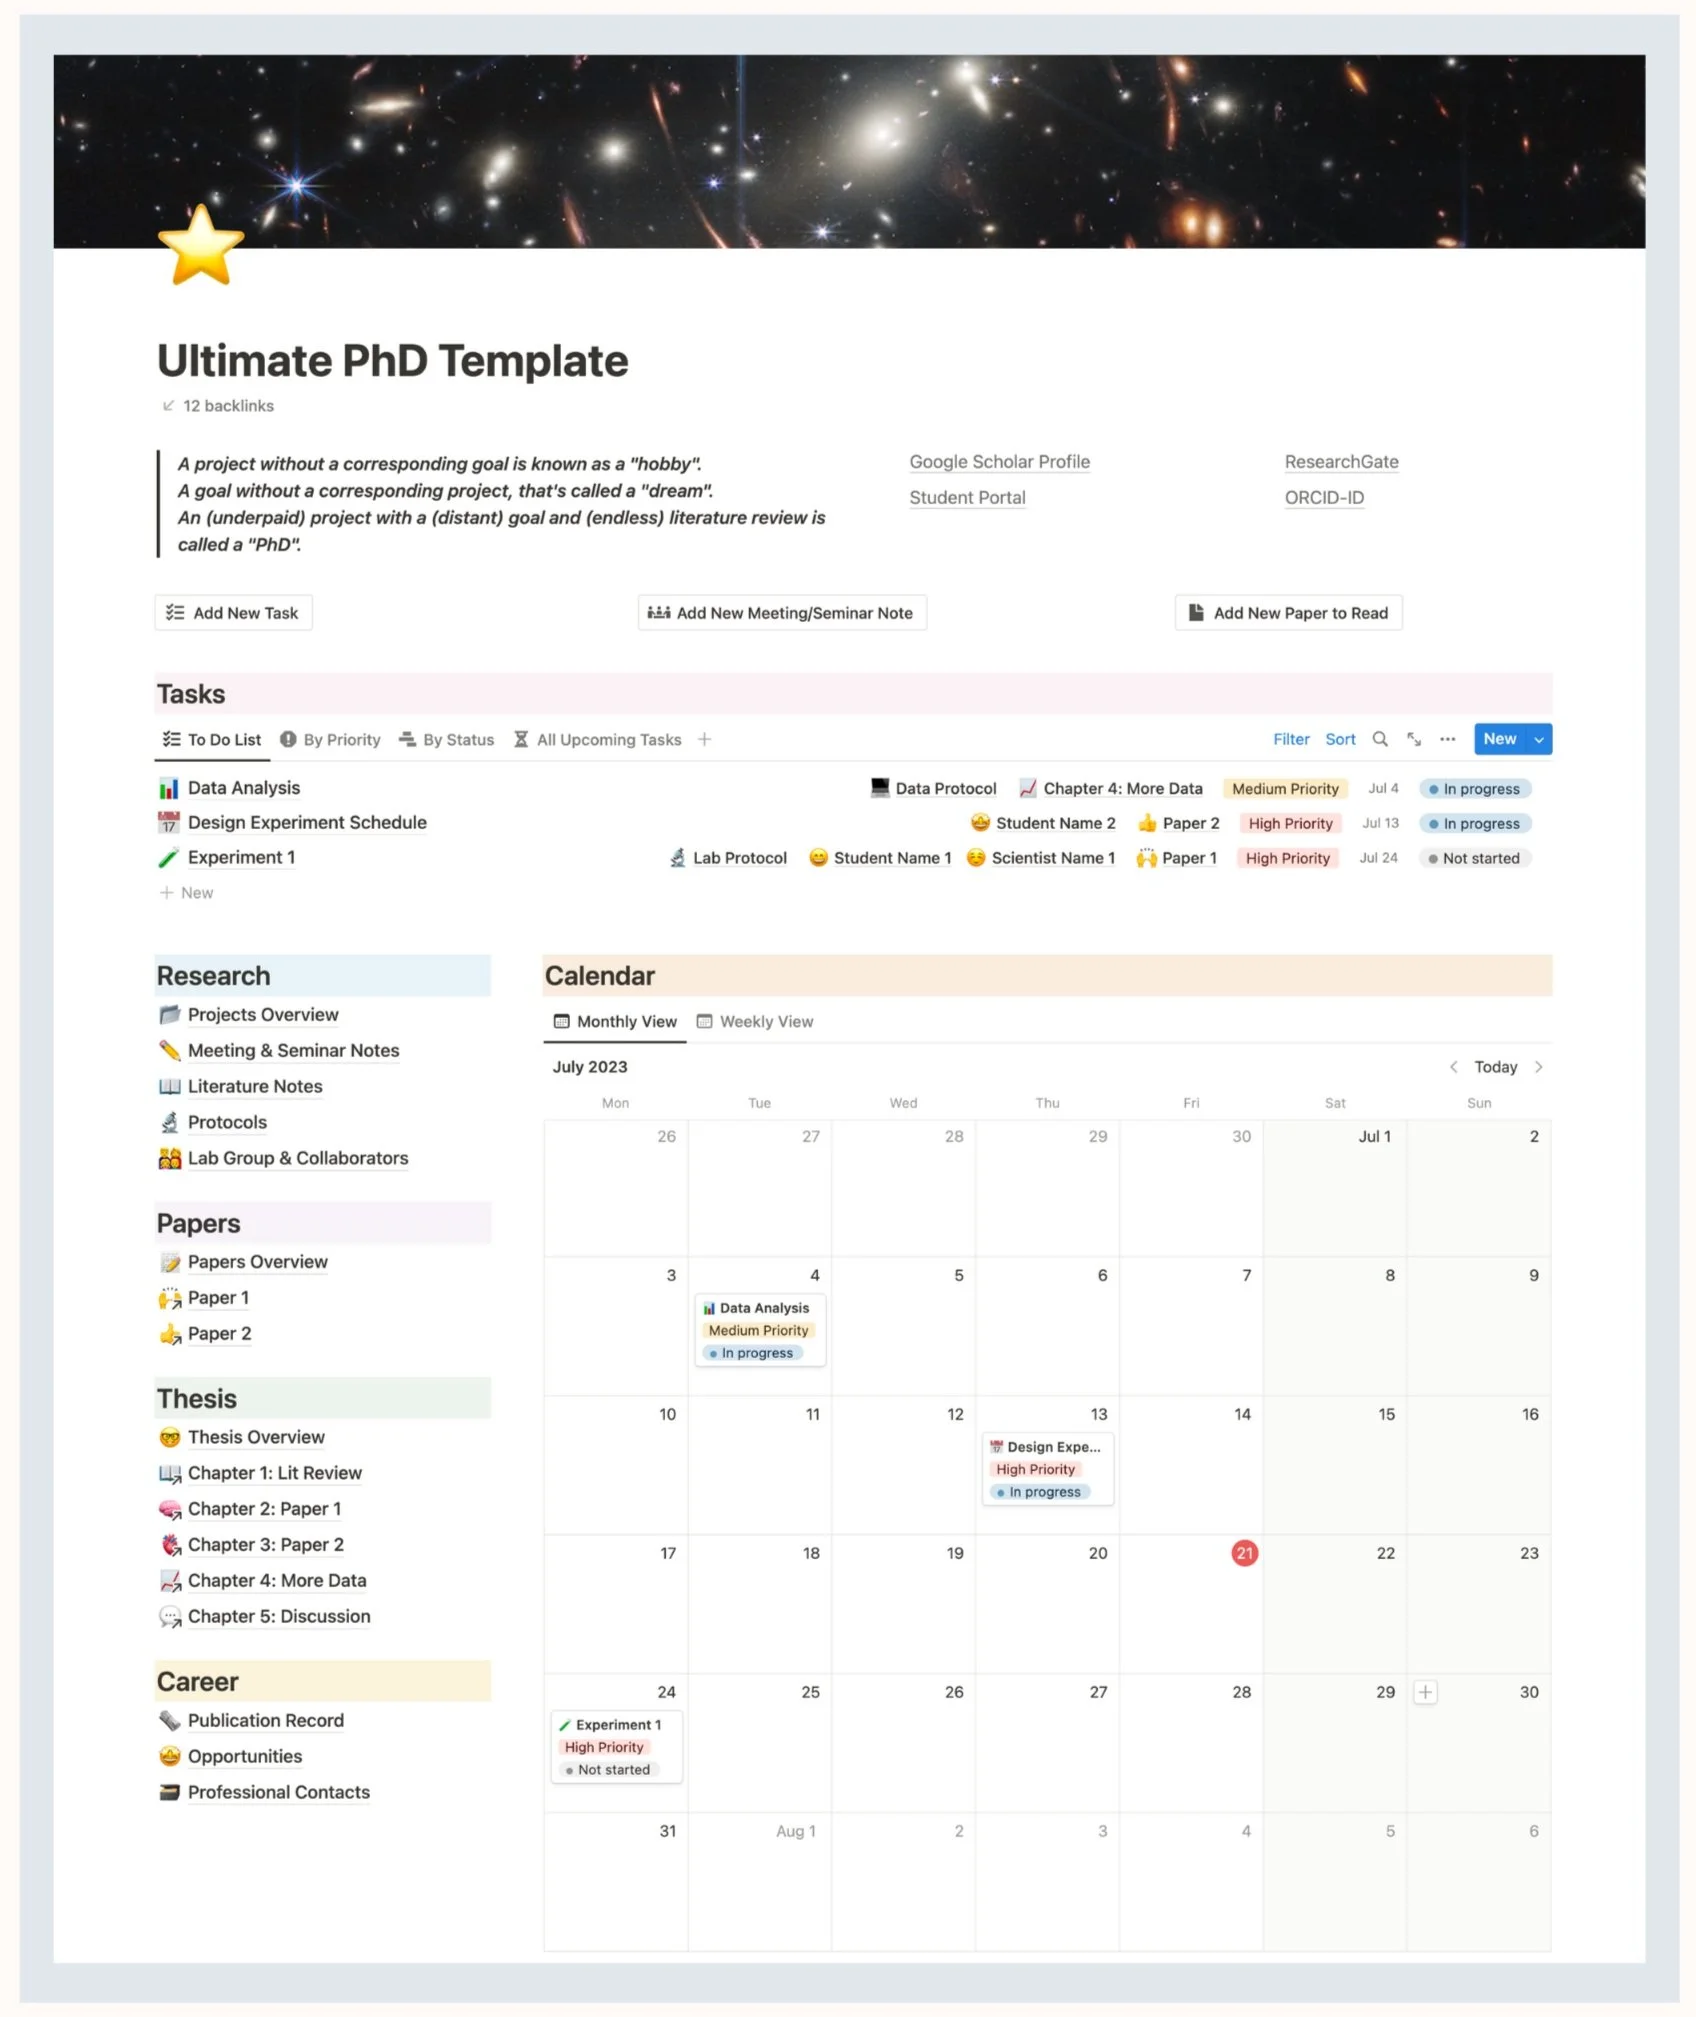This screenshot has height=2017, width=1696.
Task: Click the Add New Task button icon
Action: (x=177, y=612)
